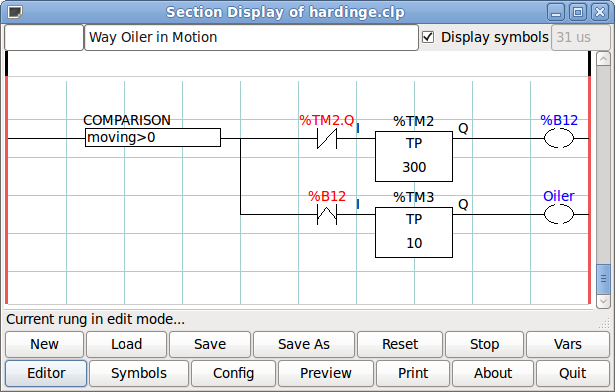This screenshot has width=615, height=392.
Task: Open the Config dialog
Action: pos(233,373)
